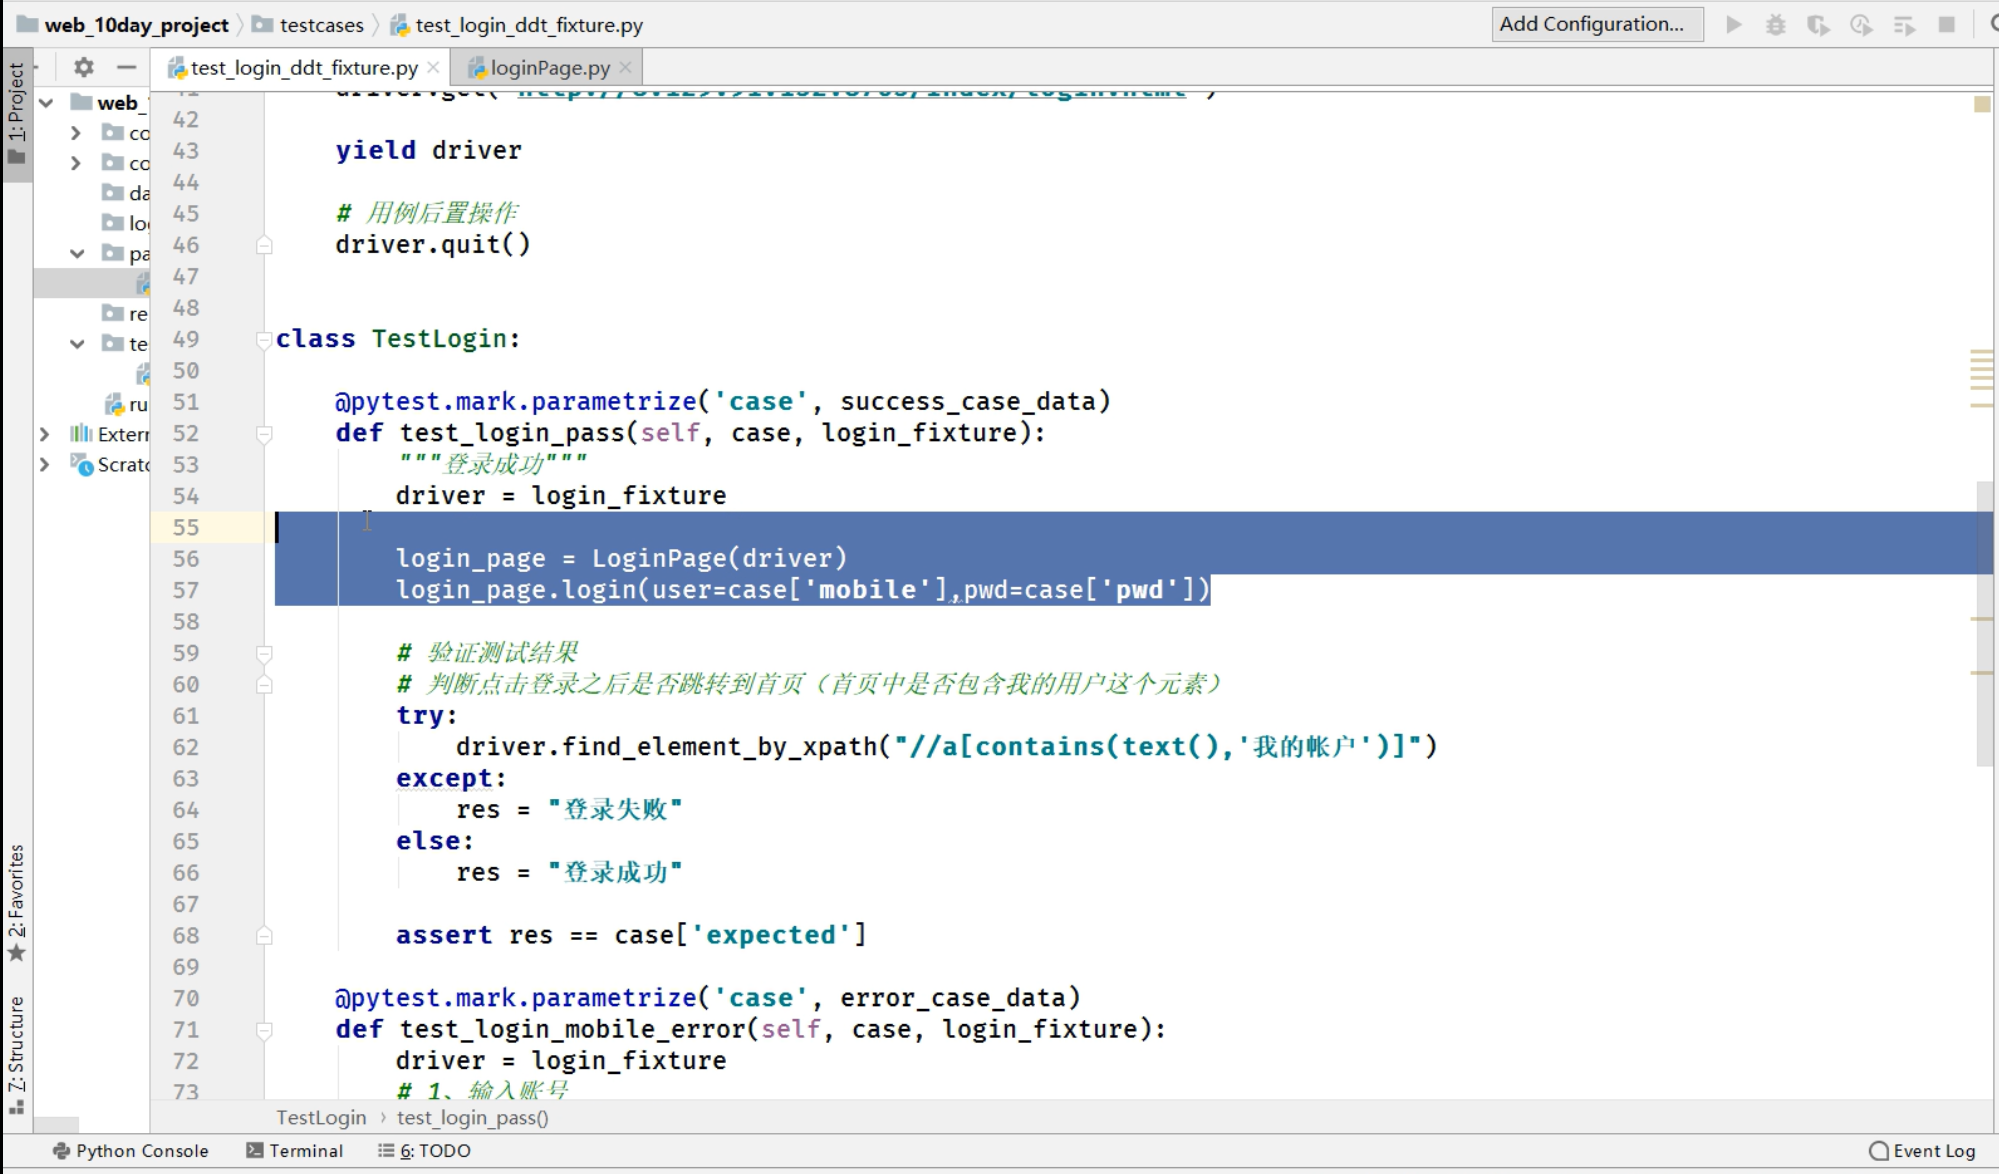Click the Stop square icon

[1946, 24]
